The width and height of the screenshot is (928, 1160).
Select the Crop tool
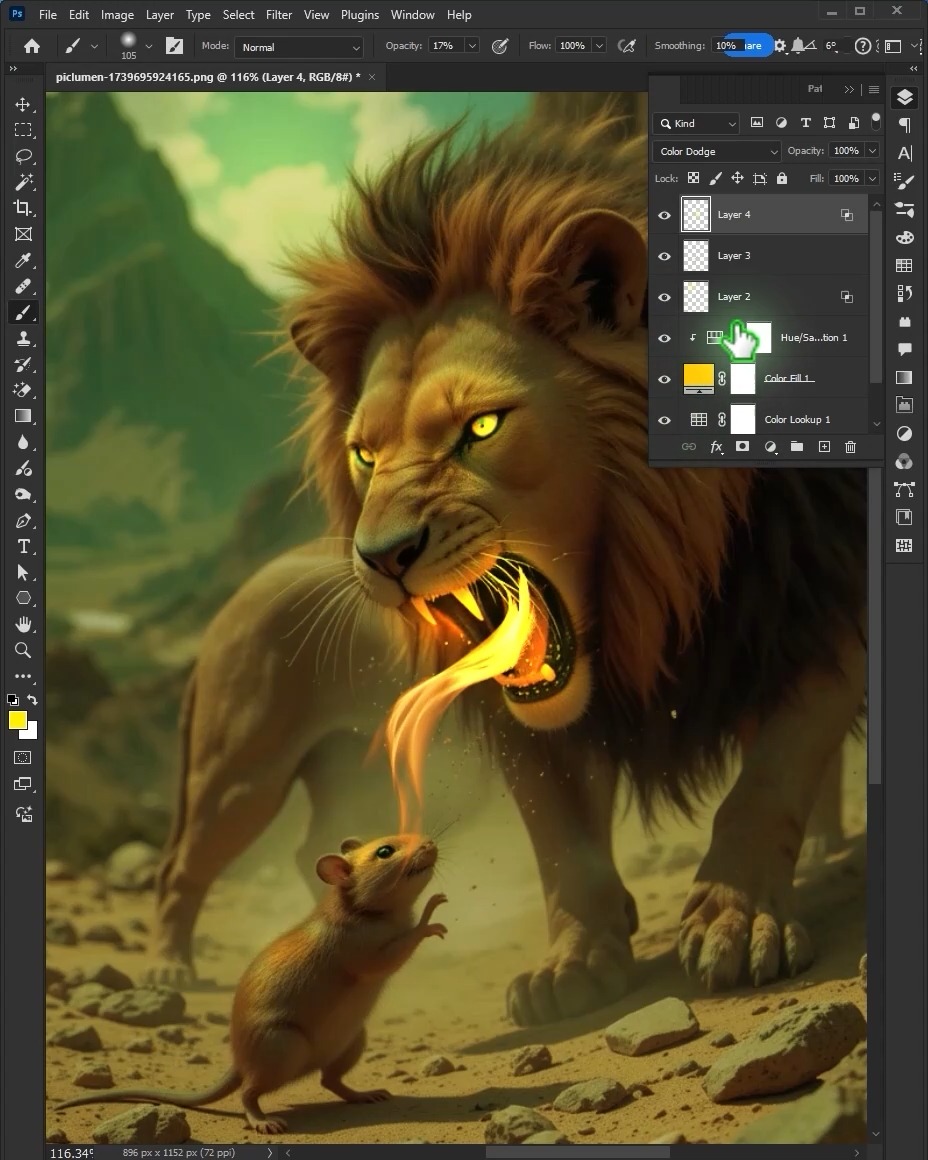tap(23, 208)
